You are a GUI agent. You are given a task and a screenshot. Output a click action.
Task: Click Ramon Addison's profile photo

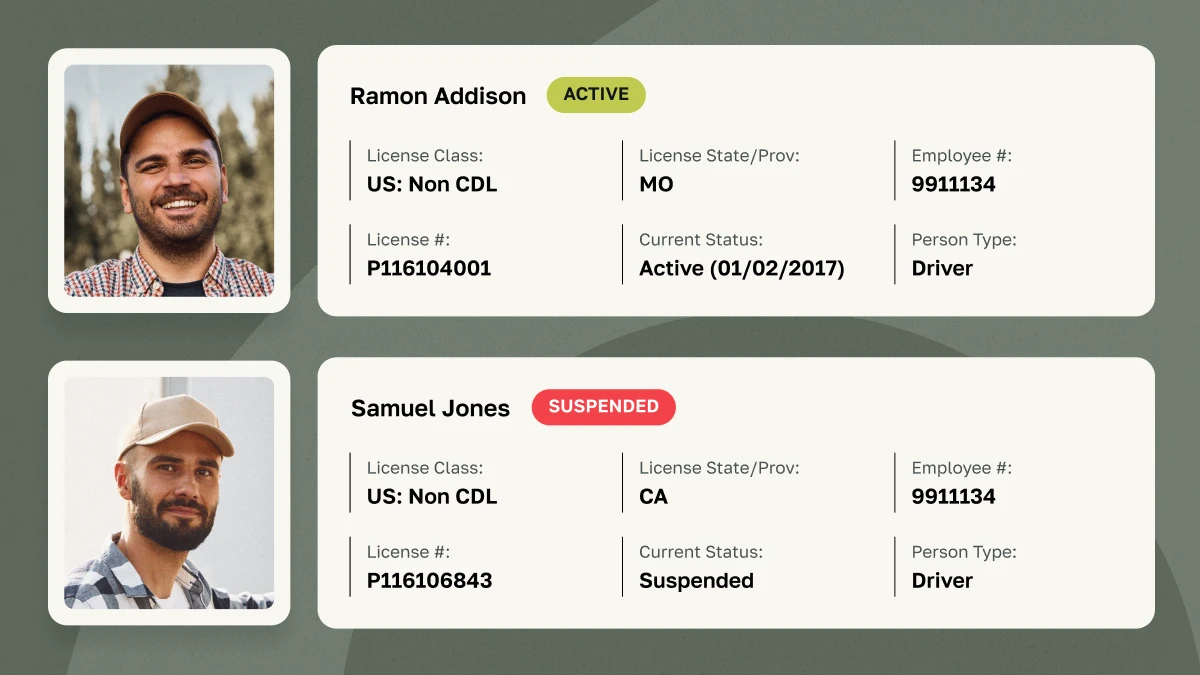[x=169, y=181]
